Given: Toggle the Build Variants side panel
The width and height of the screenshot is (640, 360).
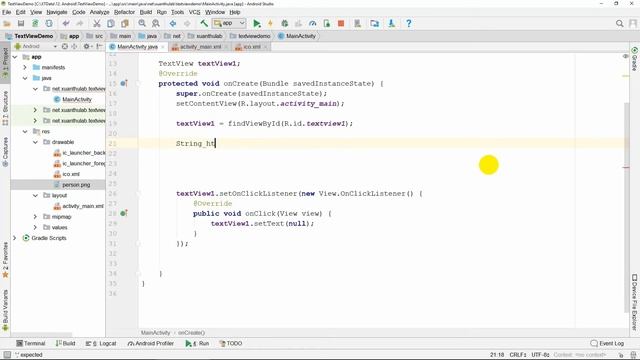Looking at the screenshot, I should 5,310.
